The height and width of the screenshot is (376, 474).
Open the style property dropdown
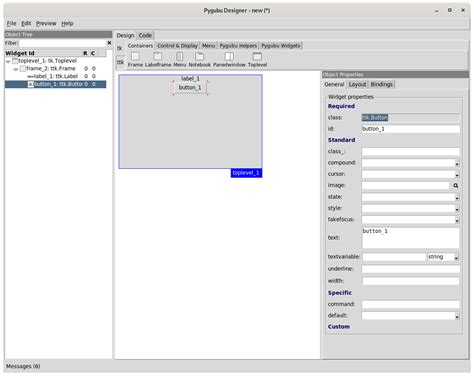457,209
